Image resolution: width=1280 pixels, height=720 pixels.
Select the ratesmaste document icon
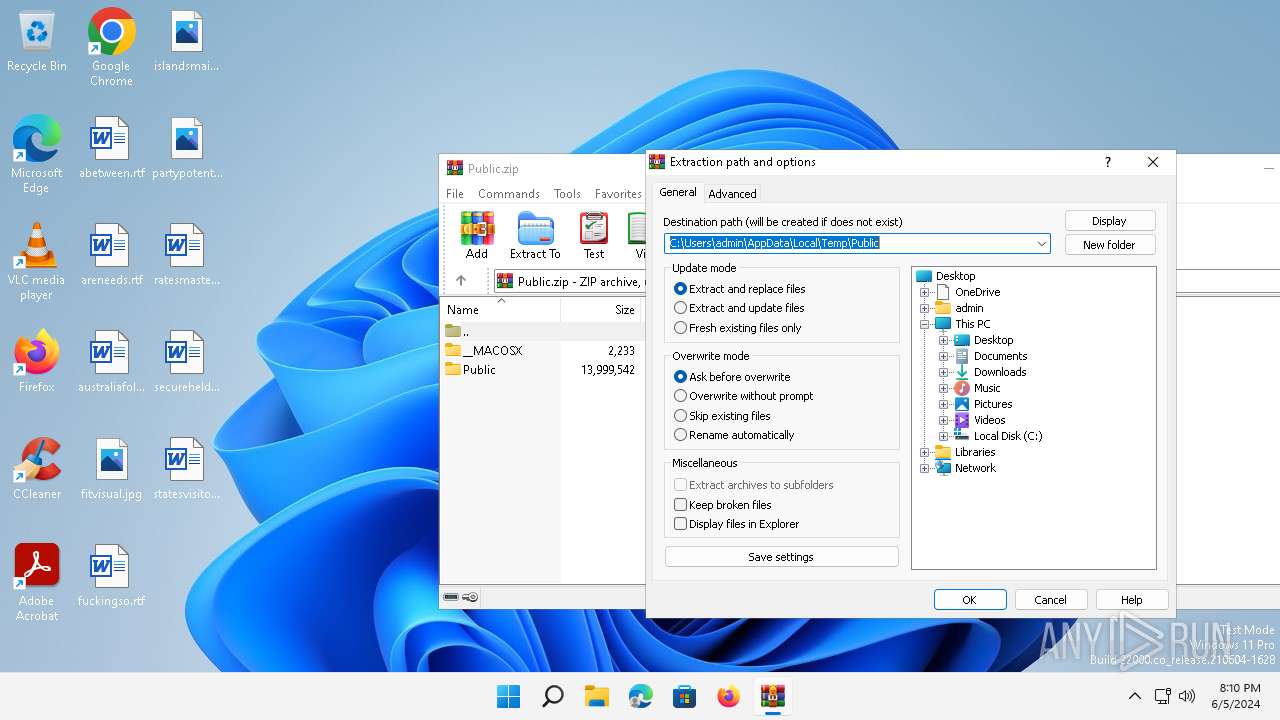click(x=186, y=255)
